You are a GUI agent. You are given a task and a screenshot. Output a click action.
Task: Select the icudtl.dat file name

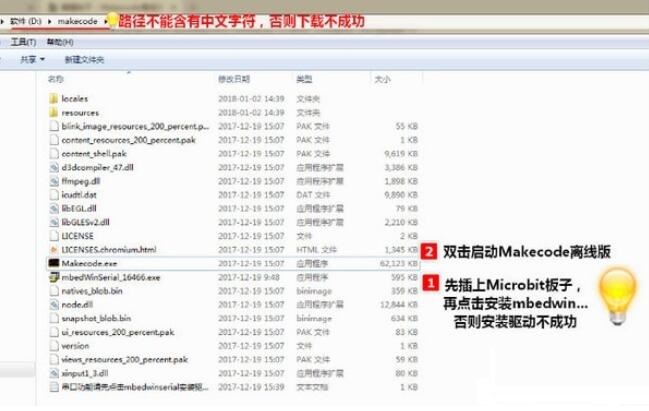click(x=79, y=195)
